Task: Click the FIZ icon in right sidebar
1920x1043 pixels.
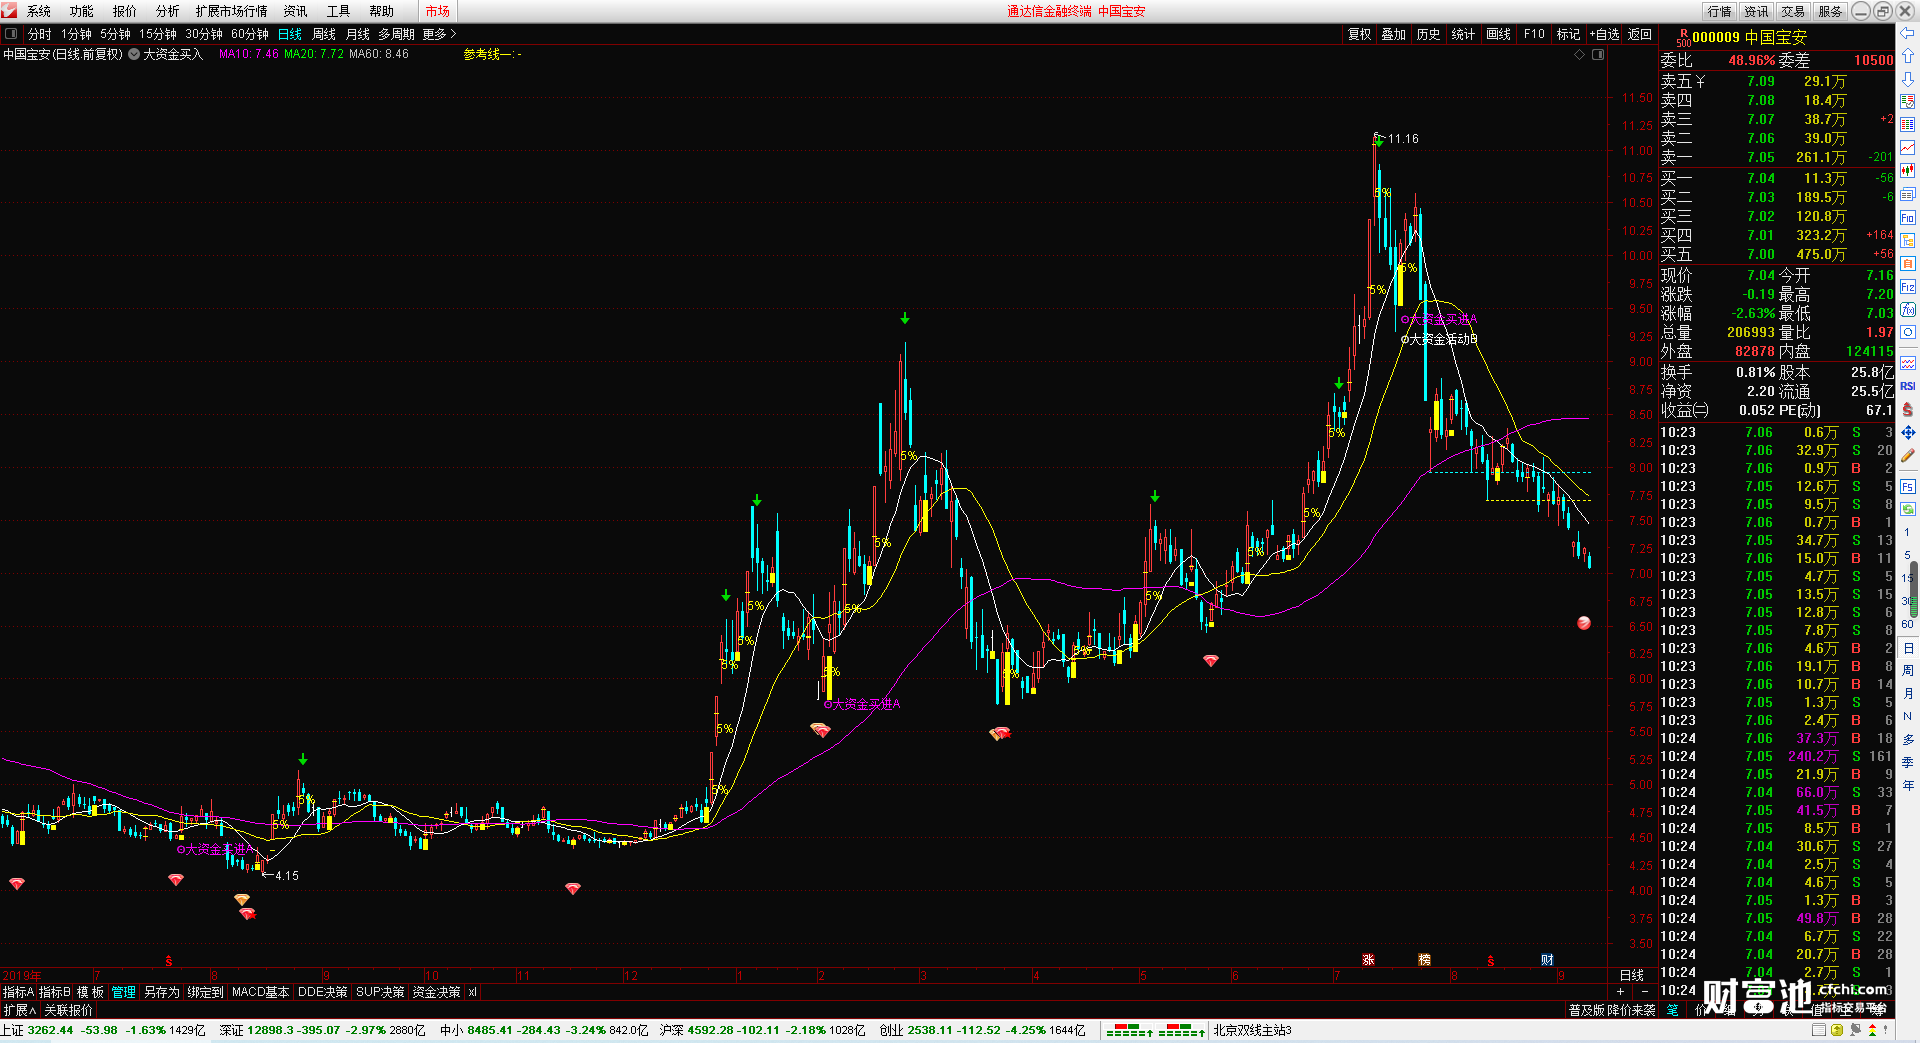Action: (x=1908, y=286)
